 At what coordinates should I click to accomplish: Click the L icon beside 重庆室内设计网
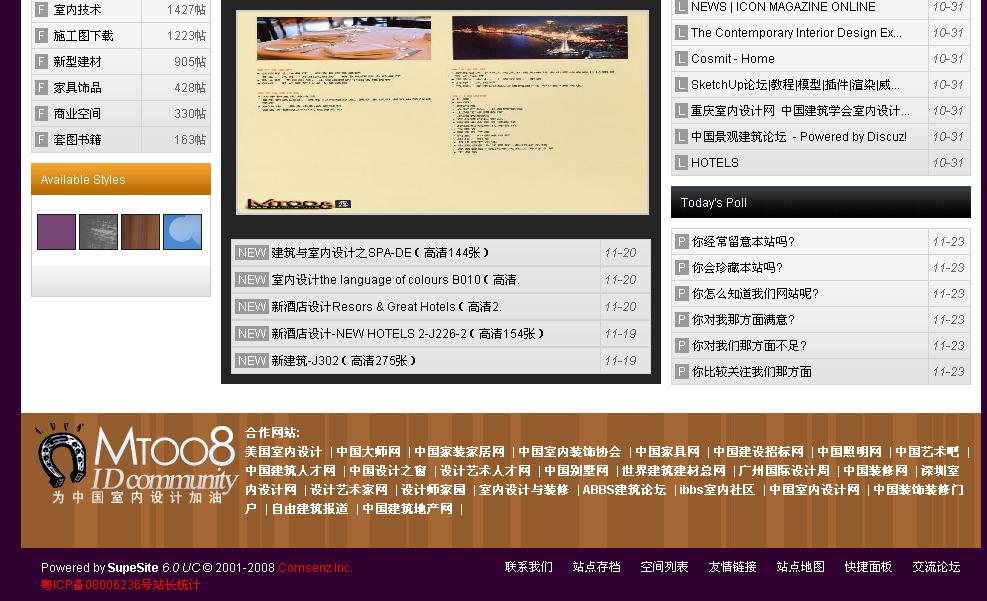(681, 111)
